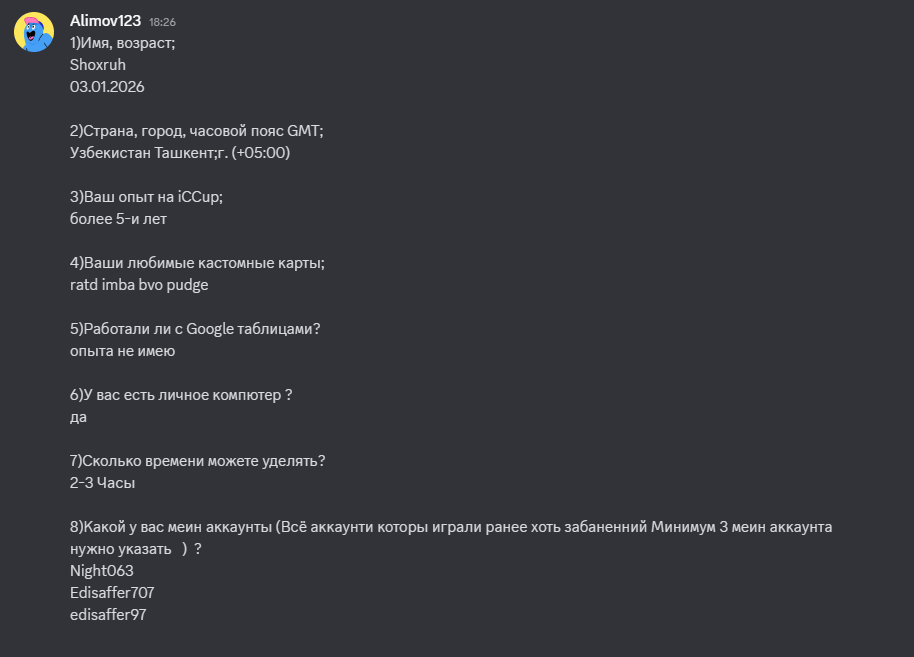Click the 'ratd imba bvo pudge' line
The height and width of the screenshot is (657, 914).
pyautogui.click(x=139, y=285)
